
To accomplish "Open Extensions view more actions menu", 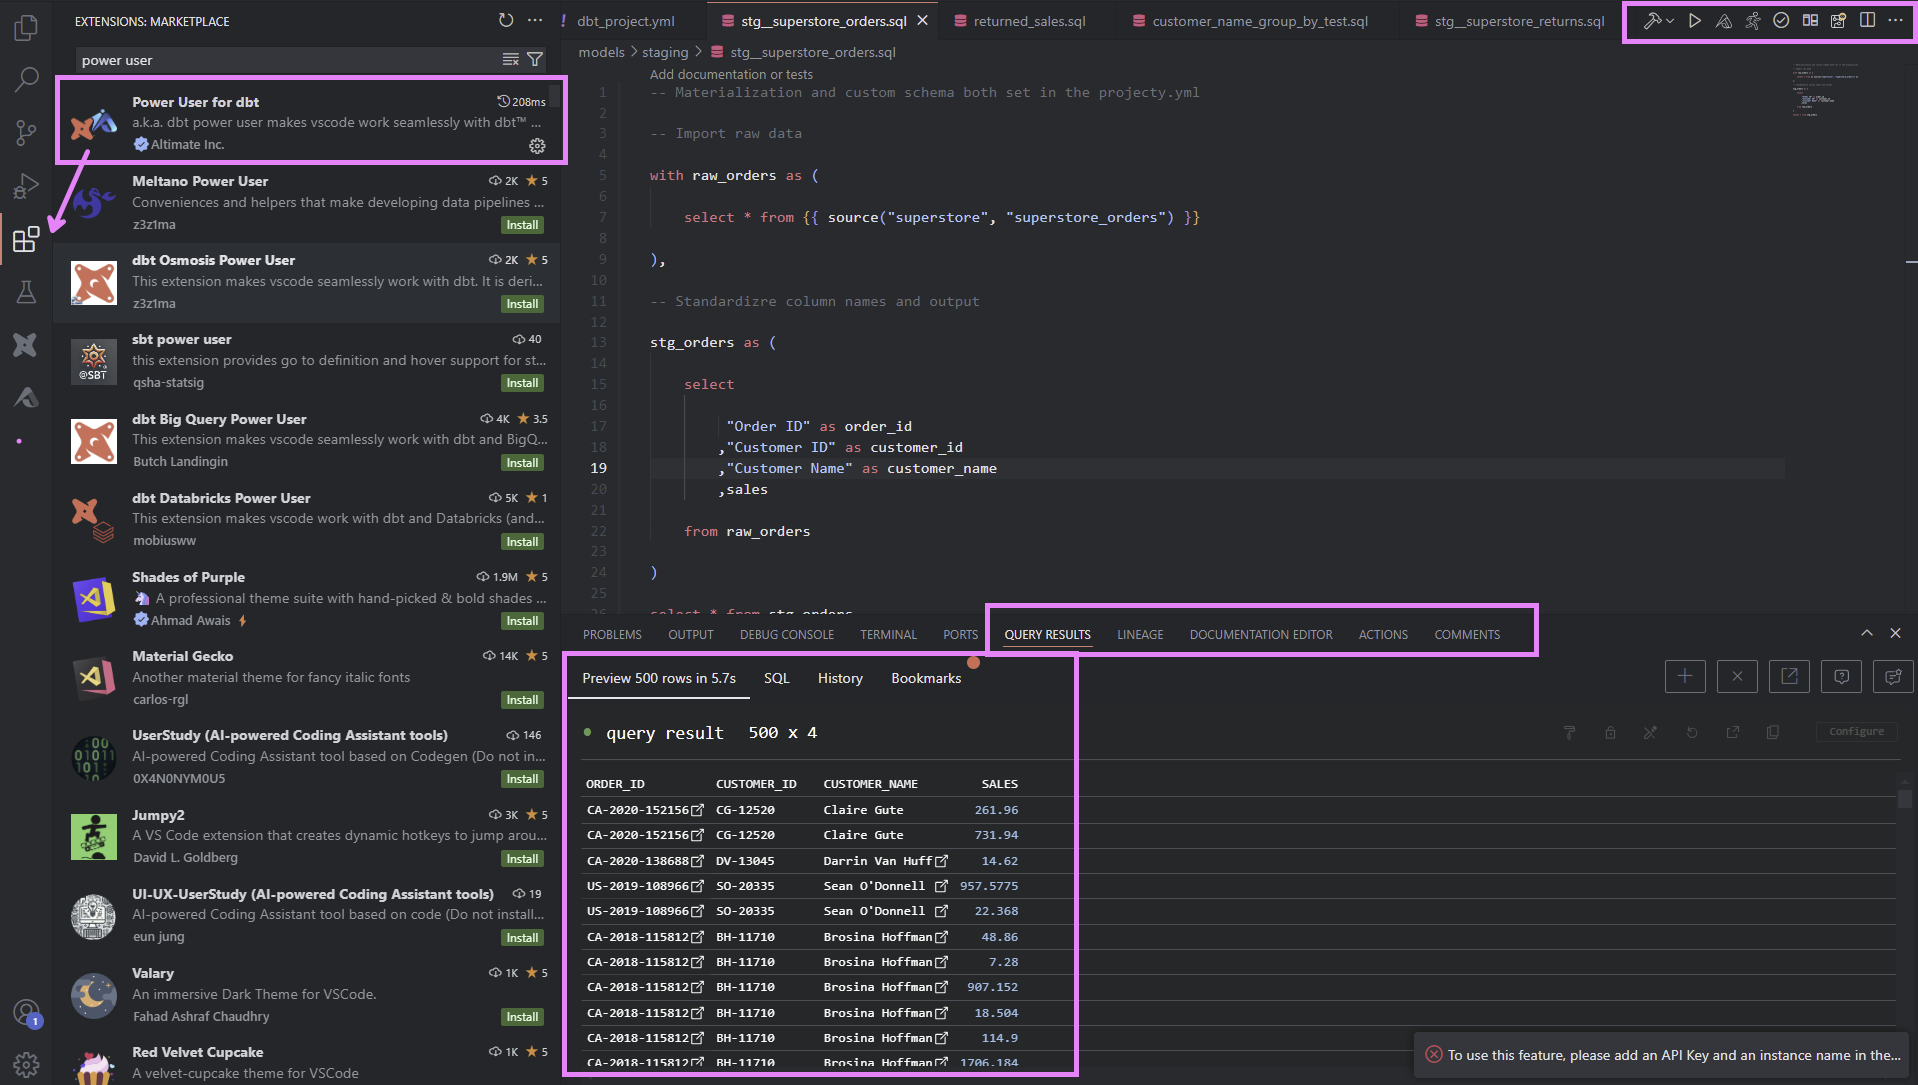I will coord(535,20).
